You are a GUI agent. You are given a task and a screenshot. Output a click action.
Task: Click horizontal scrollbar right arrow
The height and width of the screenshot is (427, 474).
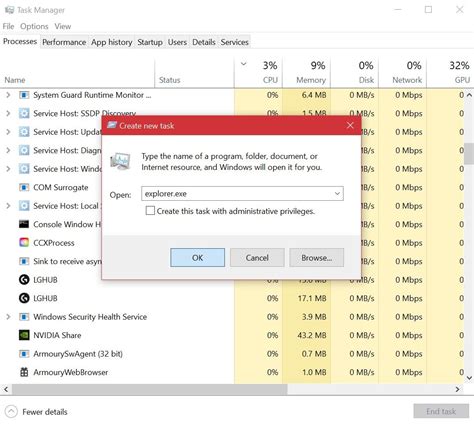[x=457, y=389]
